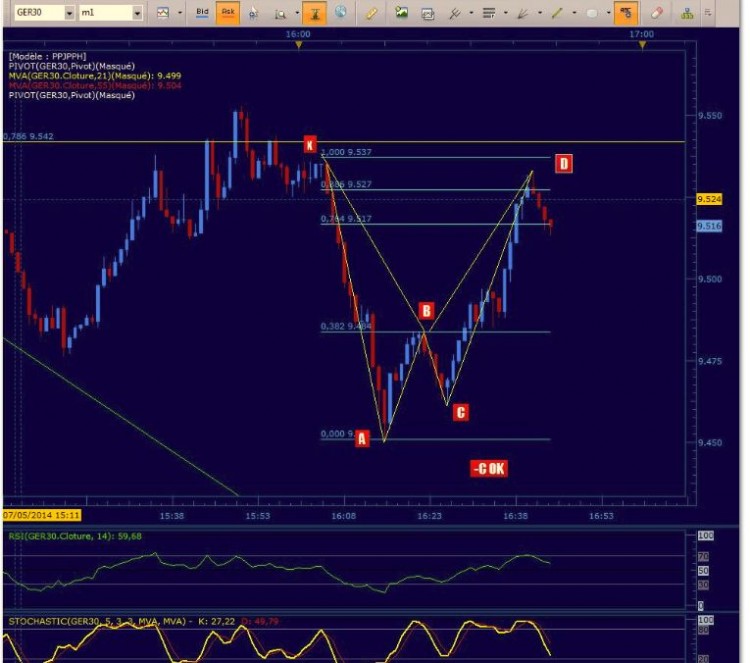Toggle the Ask price button
The image size is (750, 663).
point(228,12)
